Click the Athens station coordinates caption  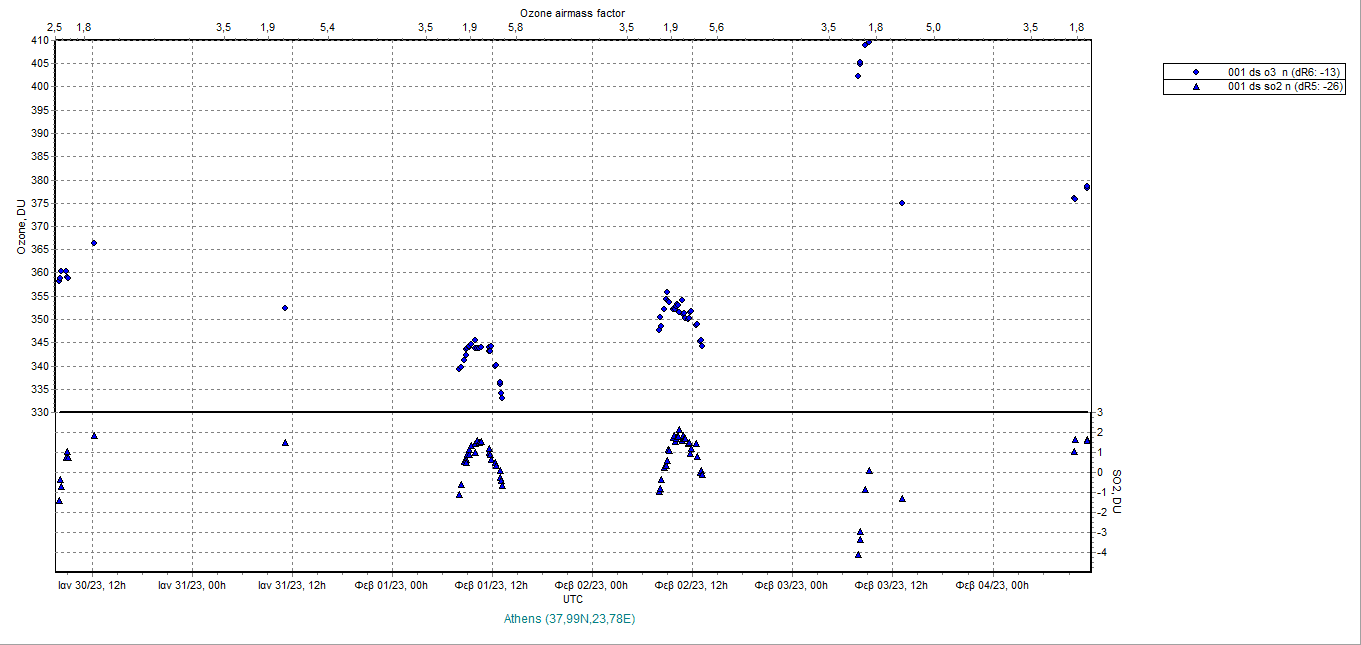572,619
